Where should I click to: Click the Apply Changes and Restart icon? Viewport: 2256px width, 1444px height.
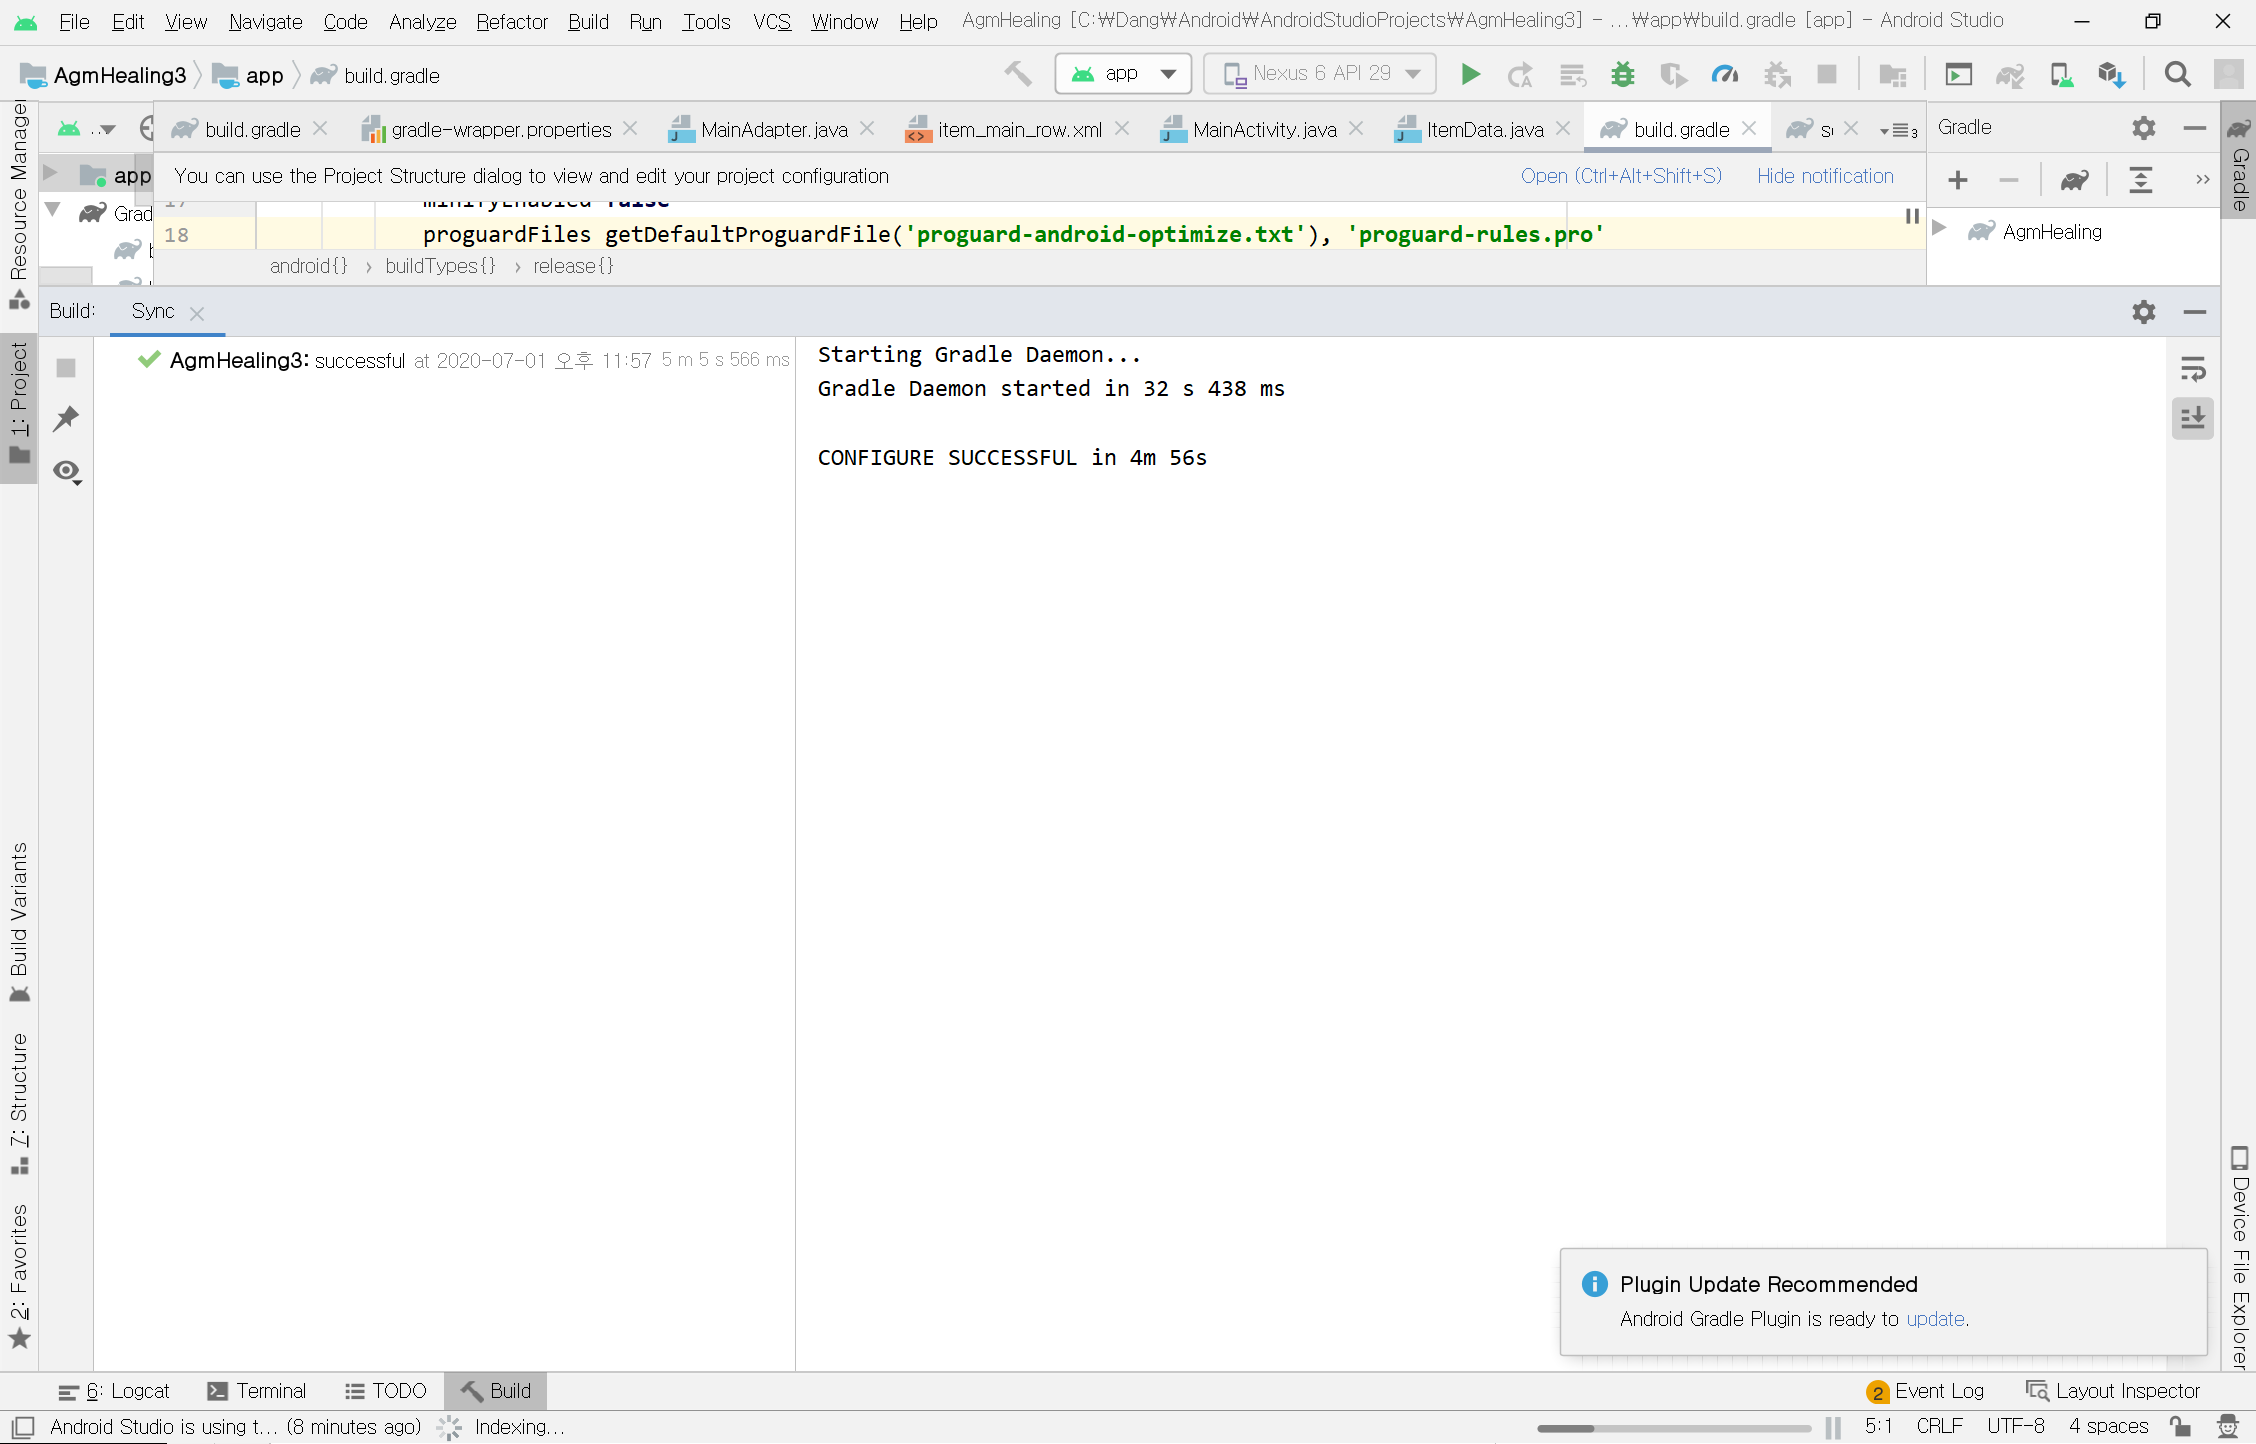pyautogui.click(x=1520, y=74)
